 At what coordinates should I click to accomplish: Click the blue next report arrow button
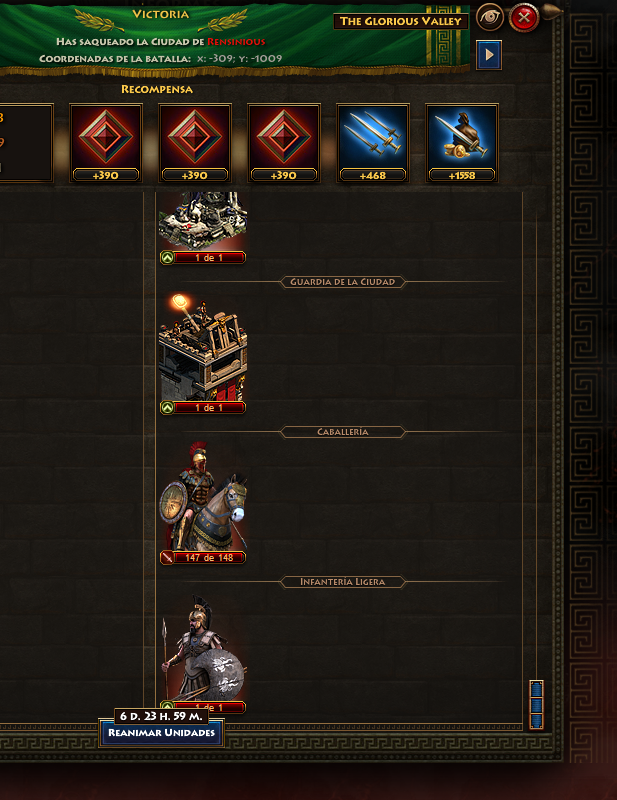click(489, 55)
